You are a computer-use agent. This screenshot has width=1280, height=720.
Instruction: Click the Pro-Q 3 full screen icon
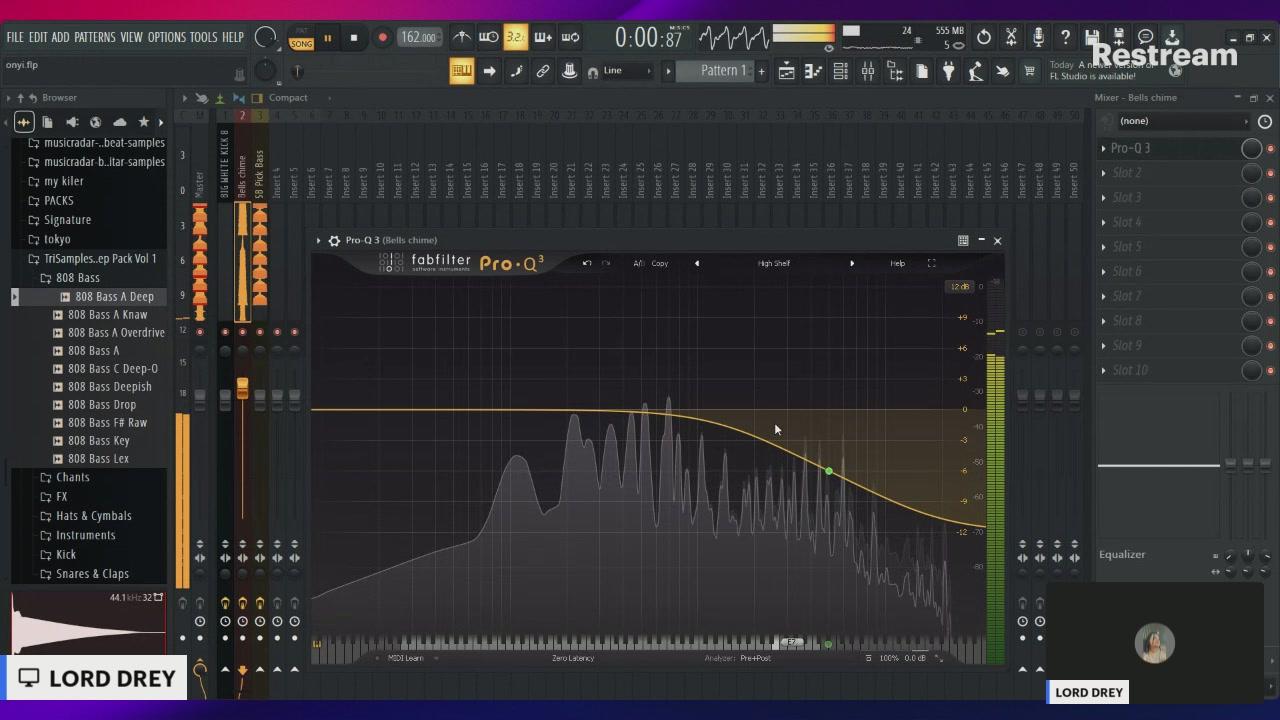931,264
